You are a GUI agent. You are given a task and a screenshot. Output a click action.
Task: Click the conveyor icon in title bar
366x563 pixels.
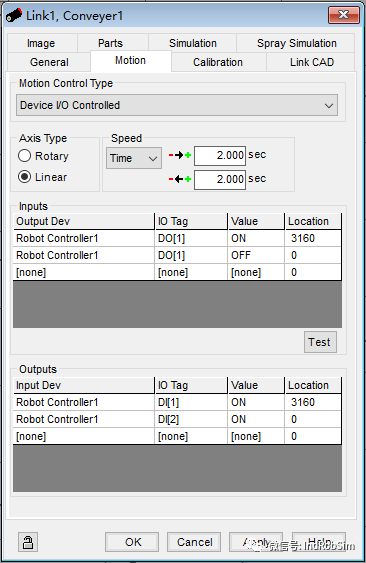tap(14, 15)
